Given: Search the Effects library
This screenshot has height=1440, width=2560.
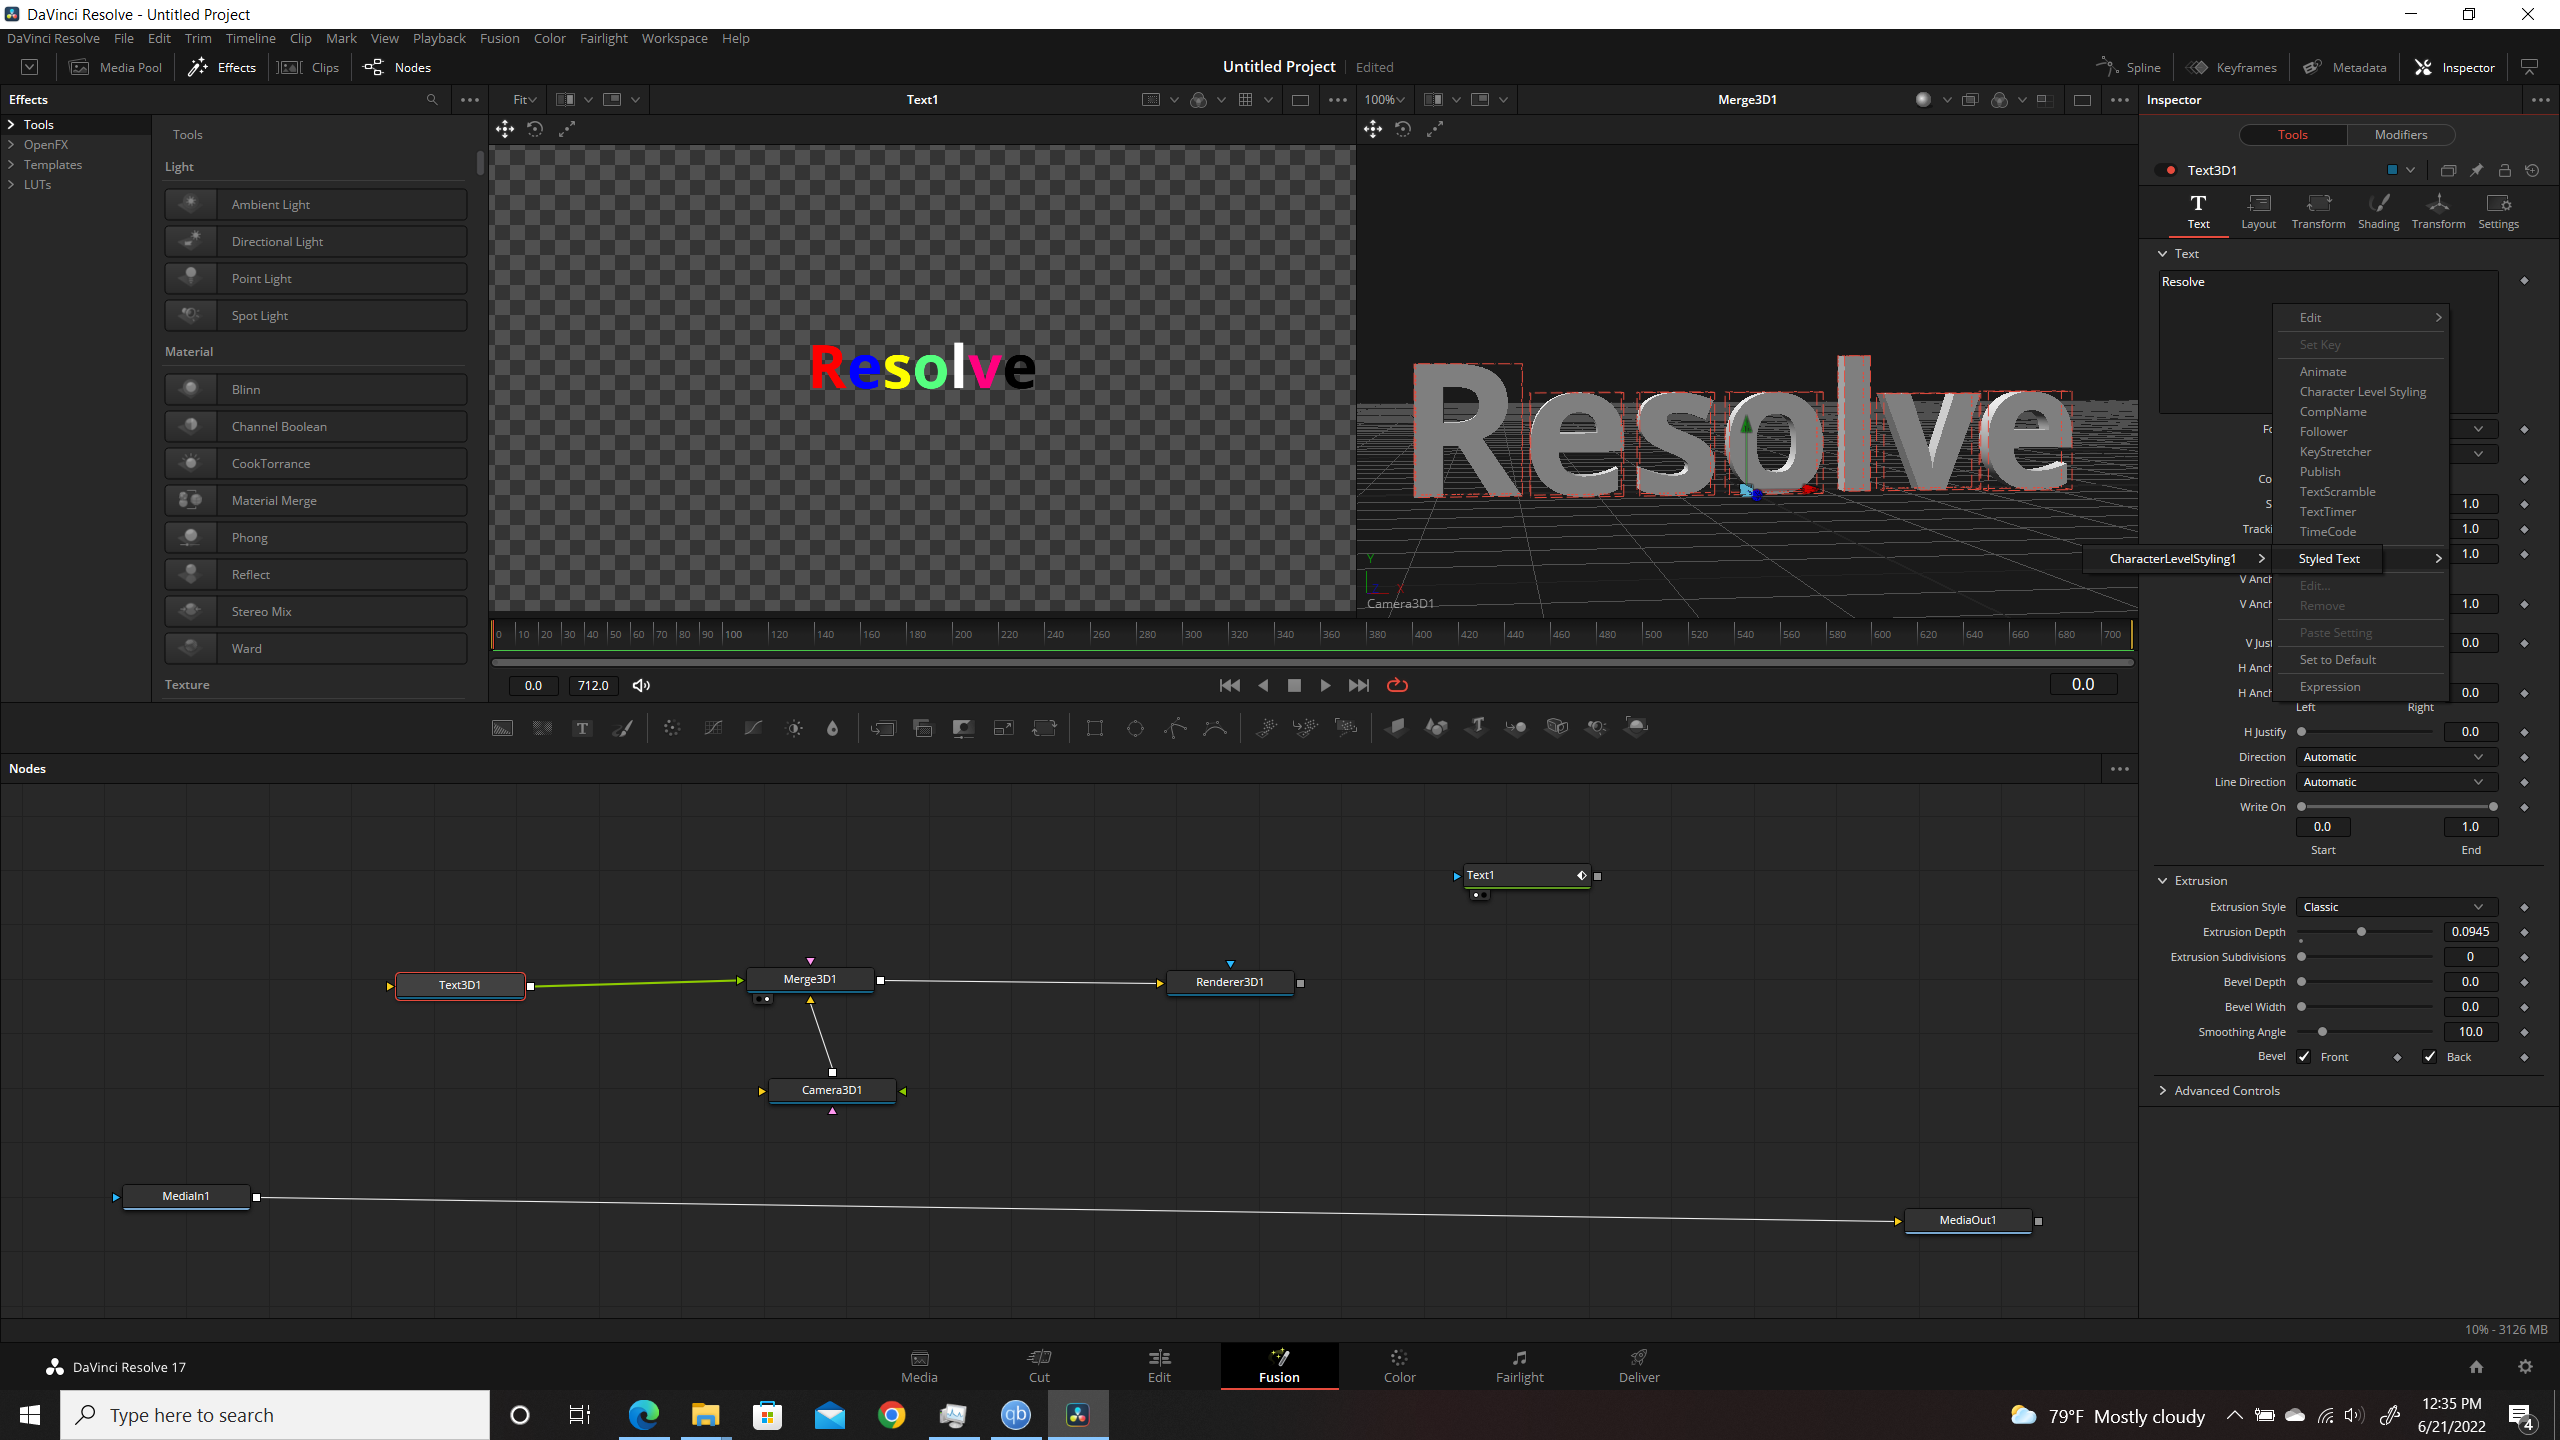Looking at the screenshot, I should click(432, 100).
